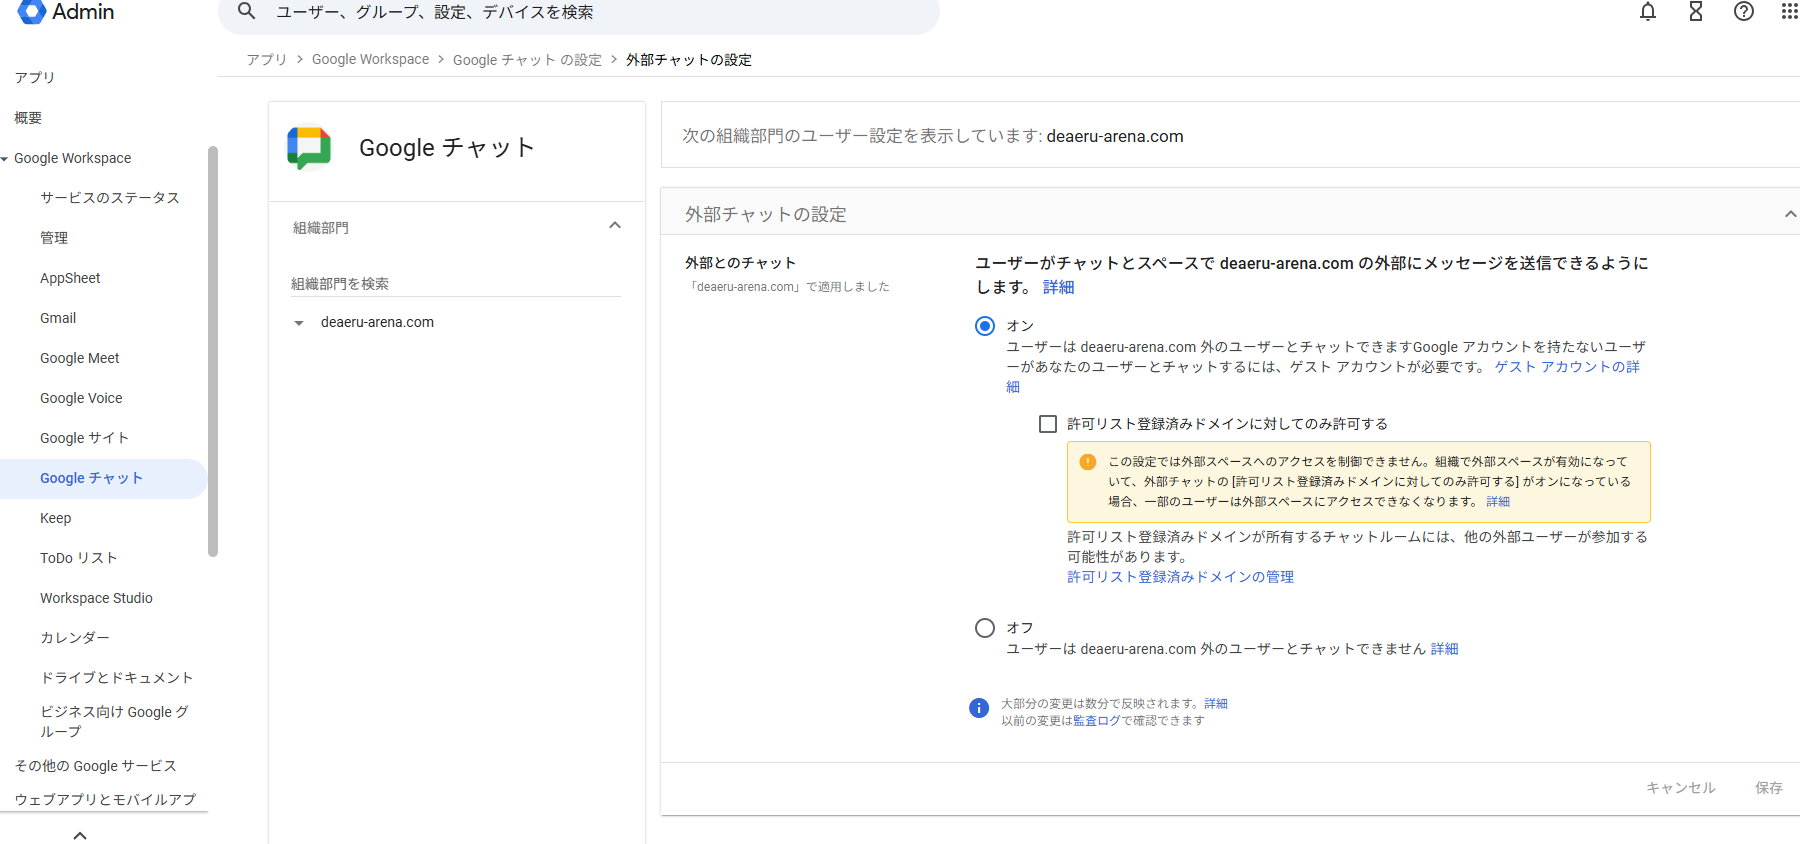Screen dimensions: 1800x844
Task: Open ウェブアプリとモバイルアプリ
Action: [x=105, y=800]
